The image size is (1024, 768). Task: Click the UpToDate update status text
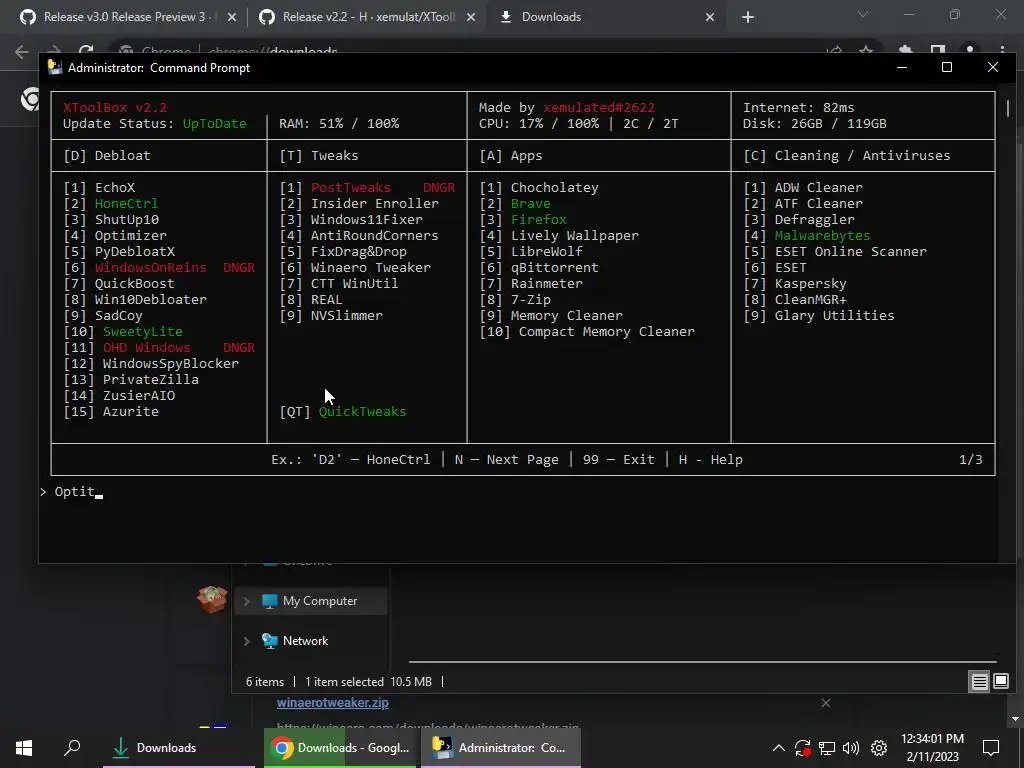pos(214,123)
